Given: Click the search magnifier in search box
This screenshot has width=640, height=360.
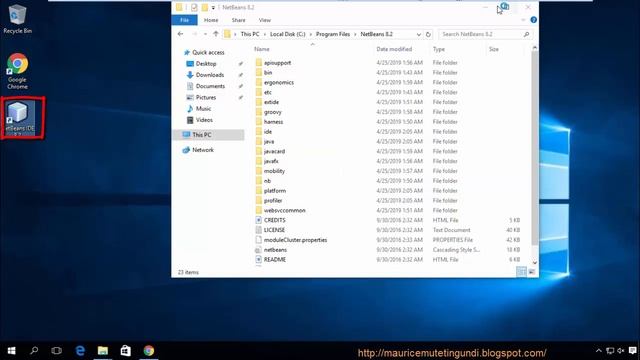Looking at the screenshot, I should click(526, 34).
